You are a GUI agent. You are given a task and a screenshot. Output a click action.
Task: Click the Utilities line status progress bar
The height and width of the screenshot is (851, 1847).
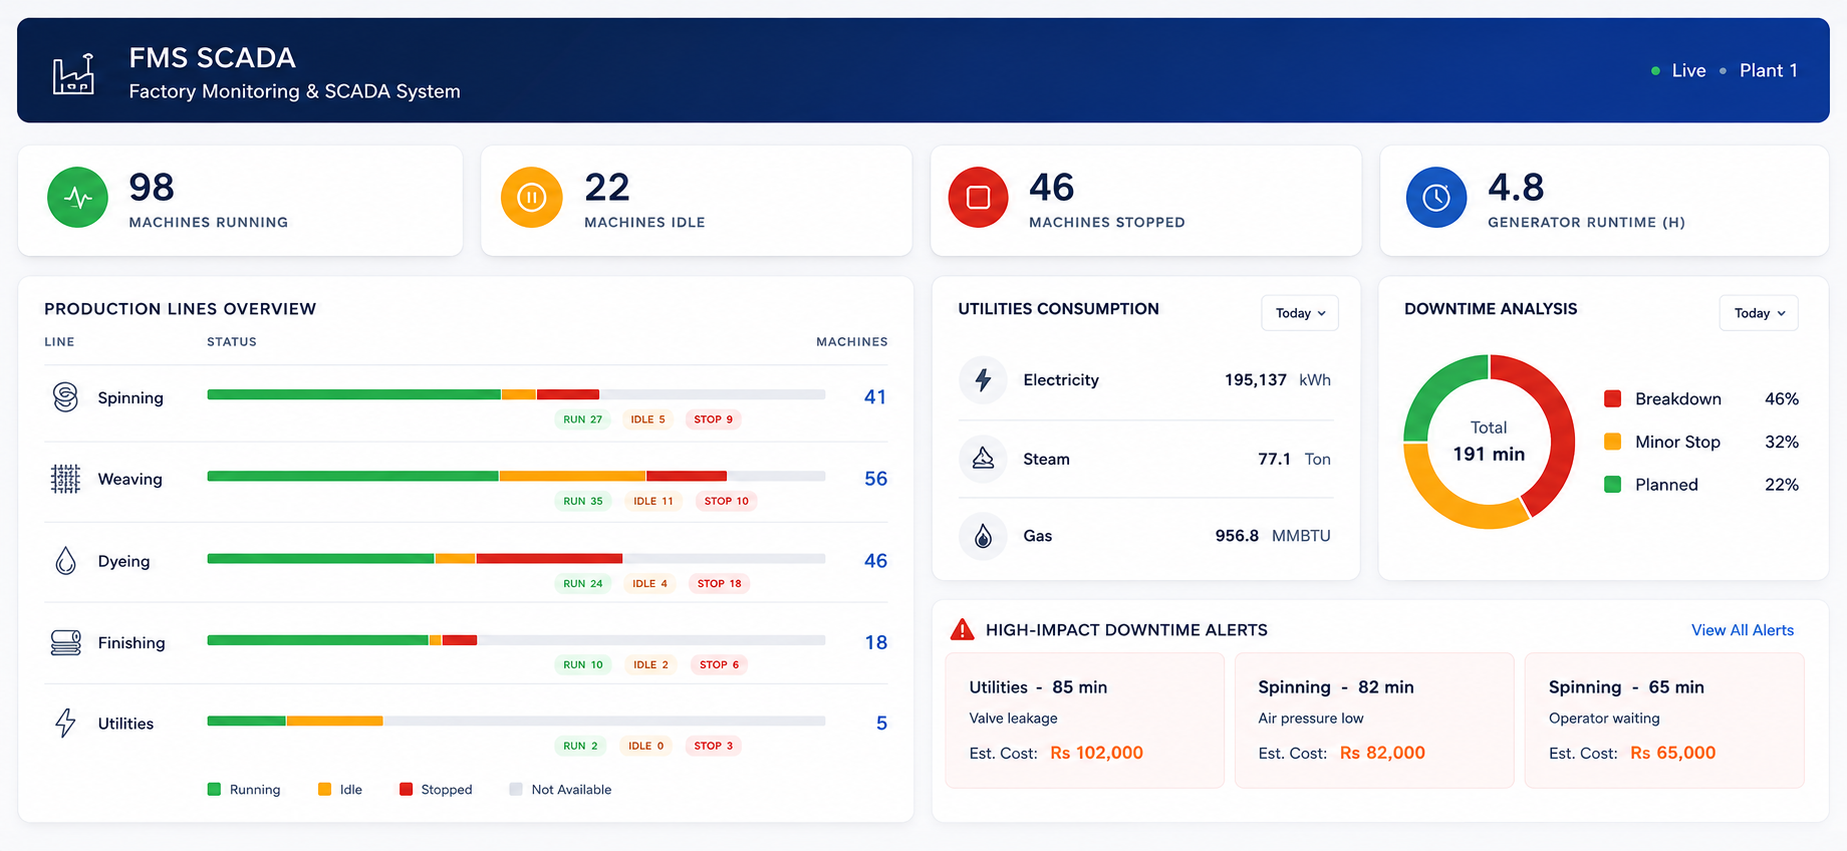point(516,721)
